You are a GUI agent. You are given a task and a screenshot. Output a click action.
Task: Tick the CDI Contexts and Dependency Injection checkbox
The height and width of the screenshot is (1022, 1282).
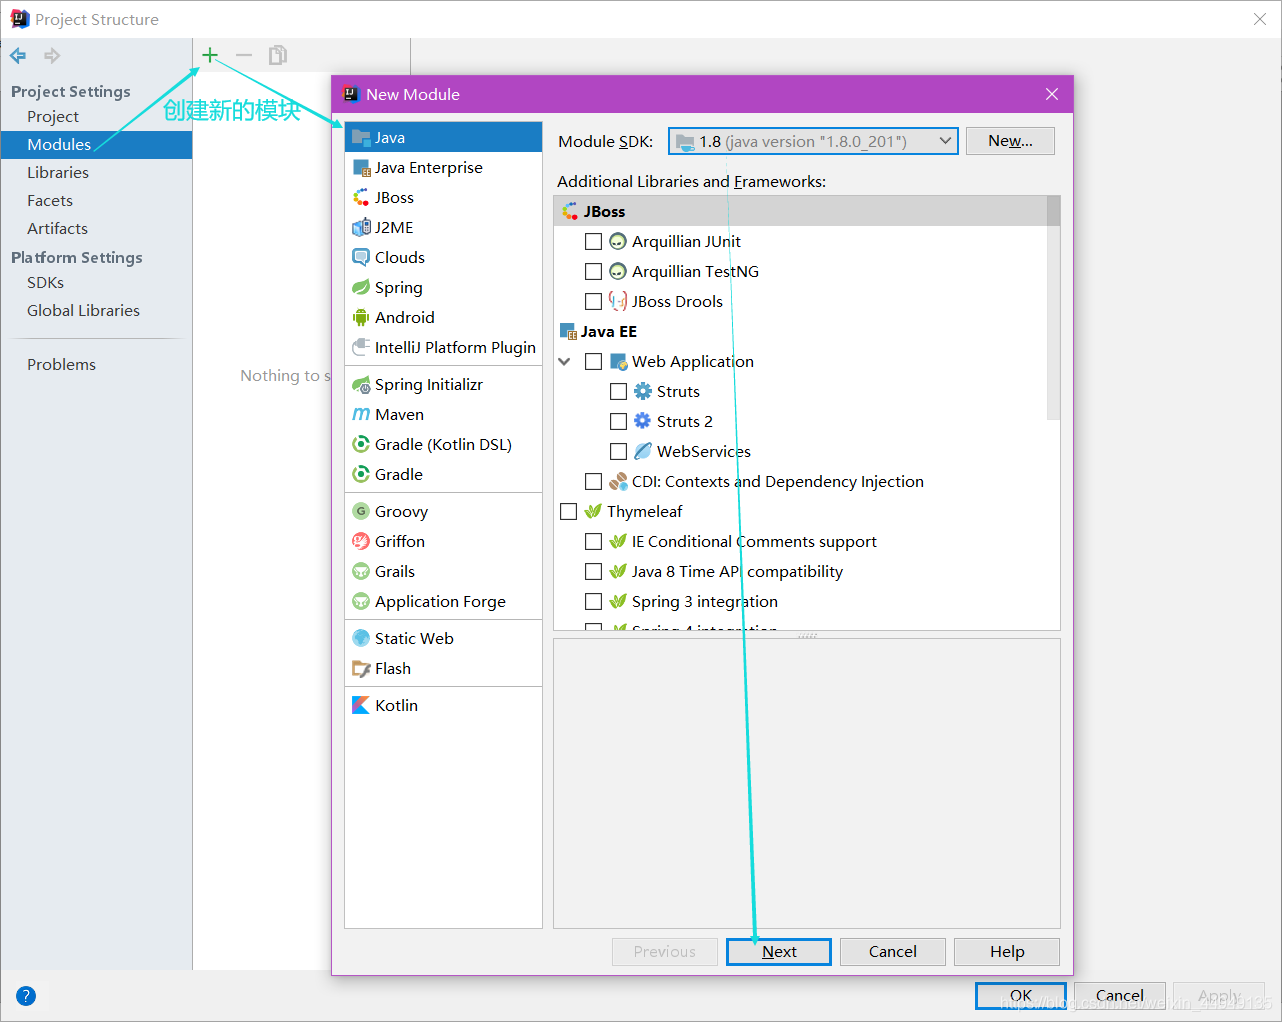(x=593, y=481)
